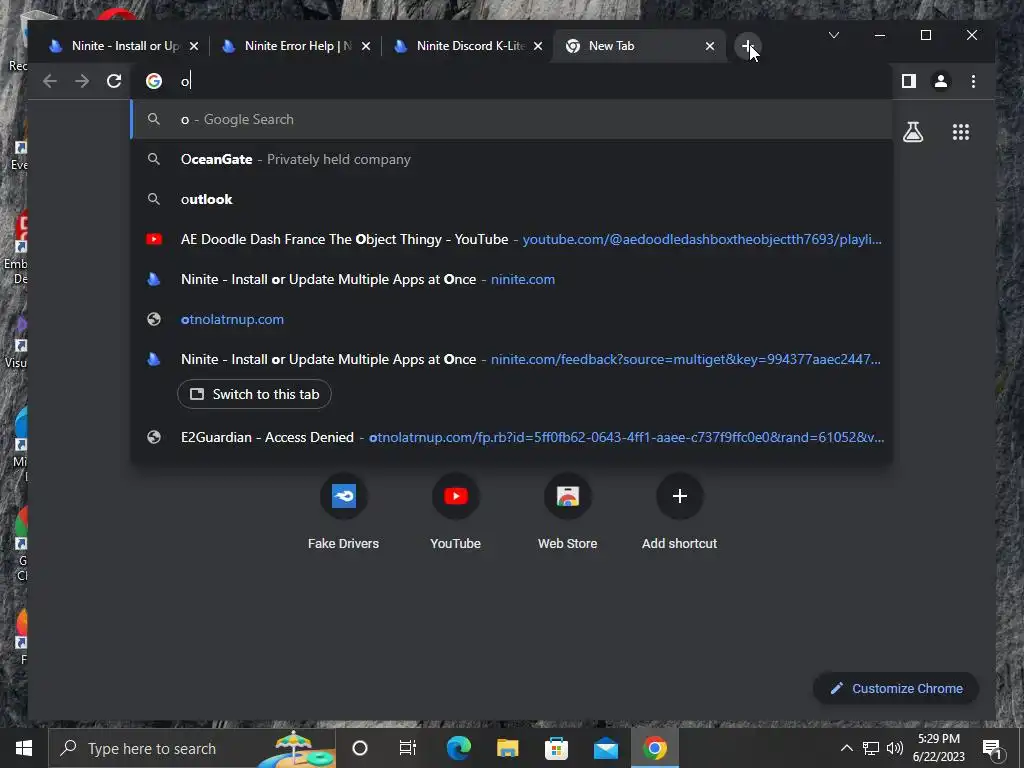
Task: Click the Customize Chrome button
Action: 896,688
